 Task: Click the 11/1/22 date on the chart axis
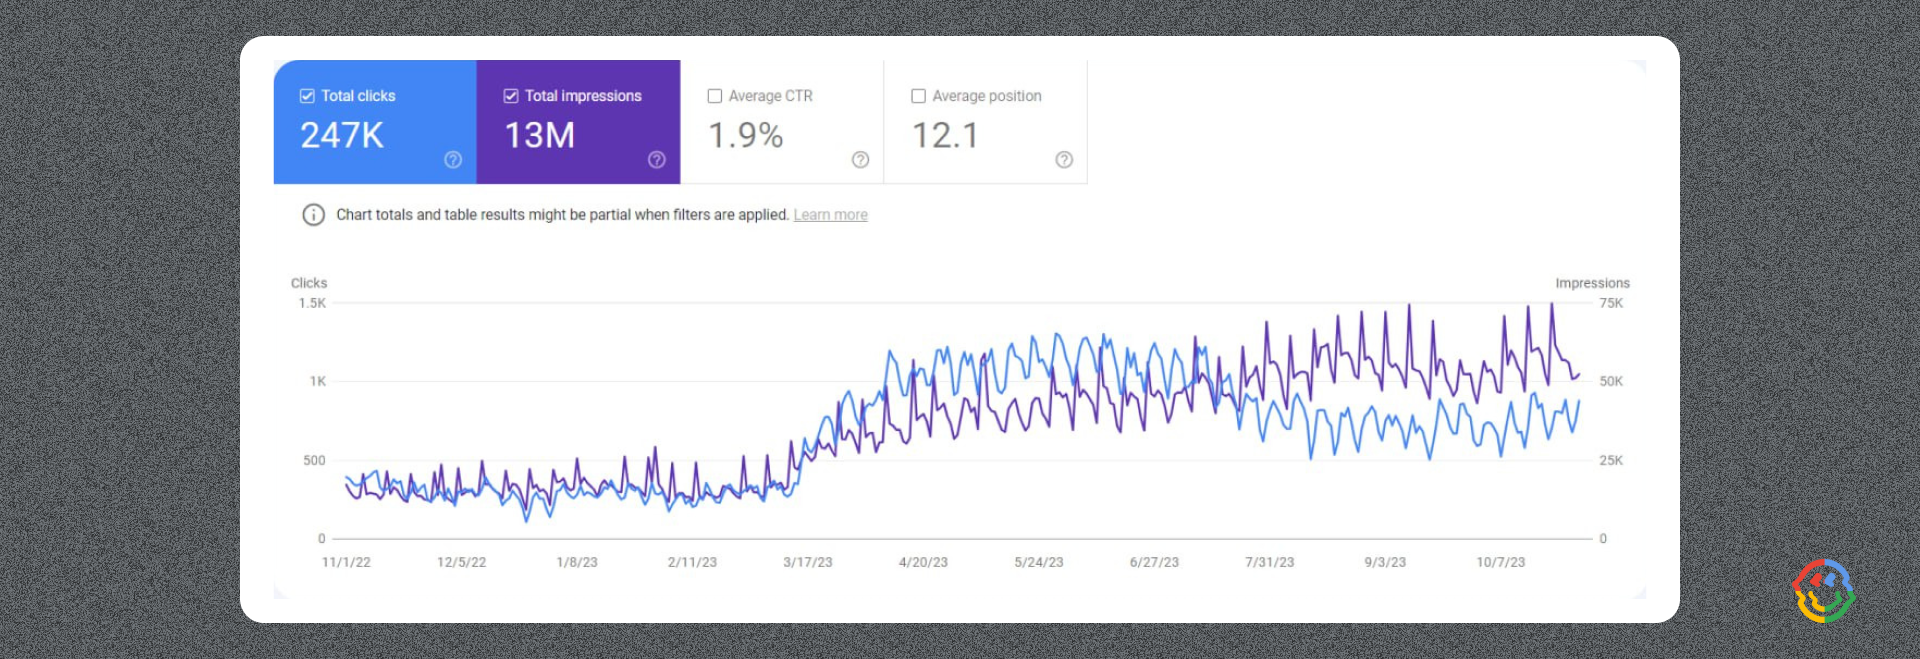click(x=346, y=563)
